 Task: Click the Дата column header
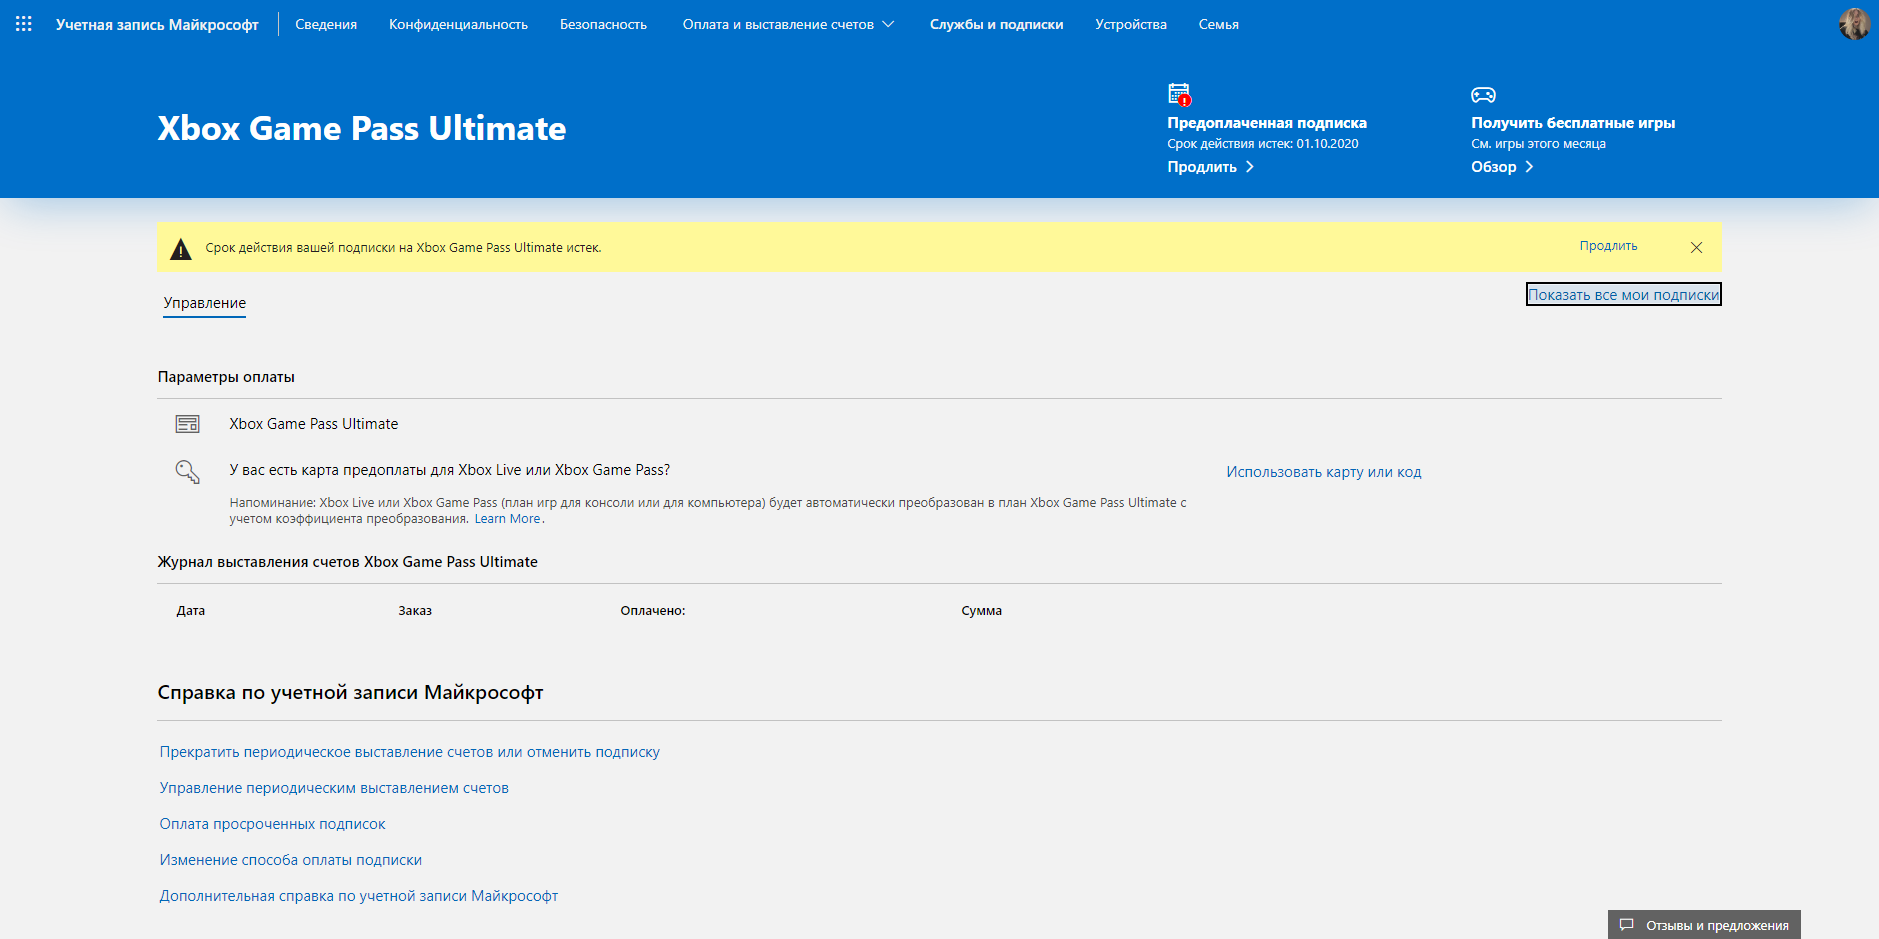191,611
